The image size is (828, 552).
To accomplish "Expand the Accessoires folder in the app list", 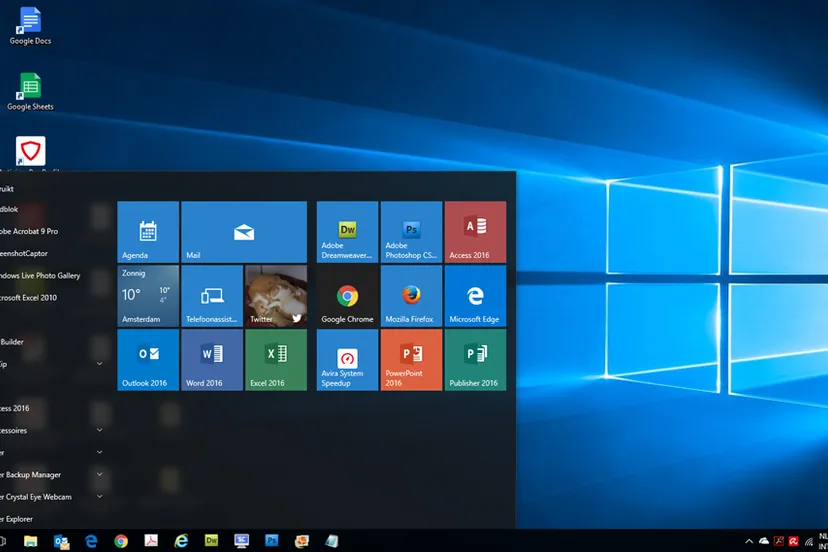I will tap(99, 431).
